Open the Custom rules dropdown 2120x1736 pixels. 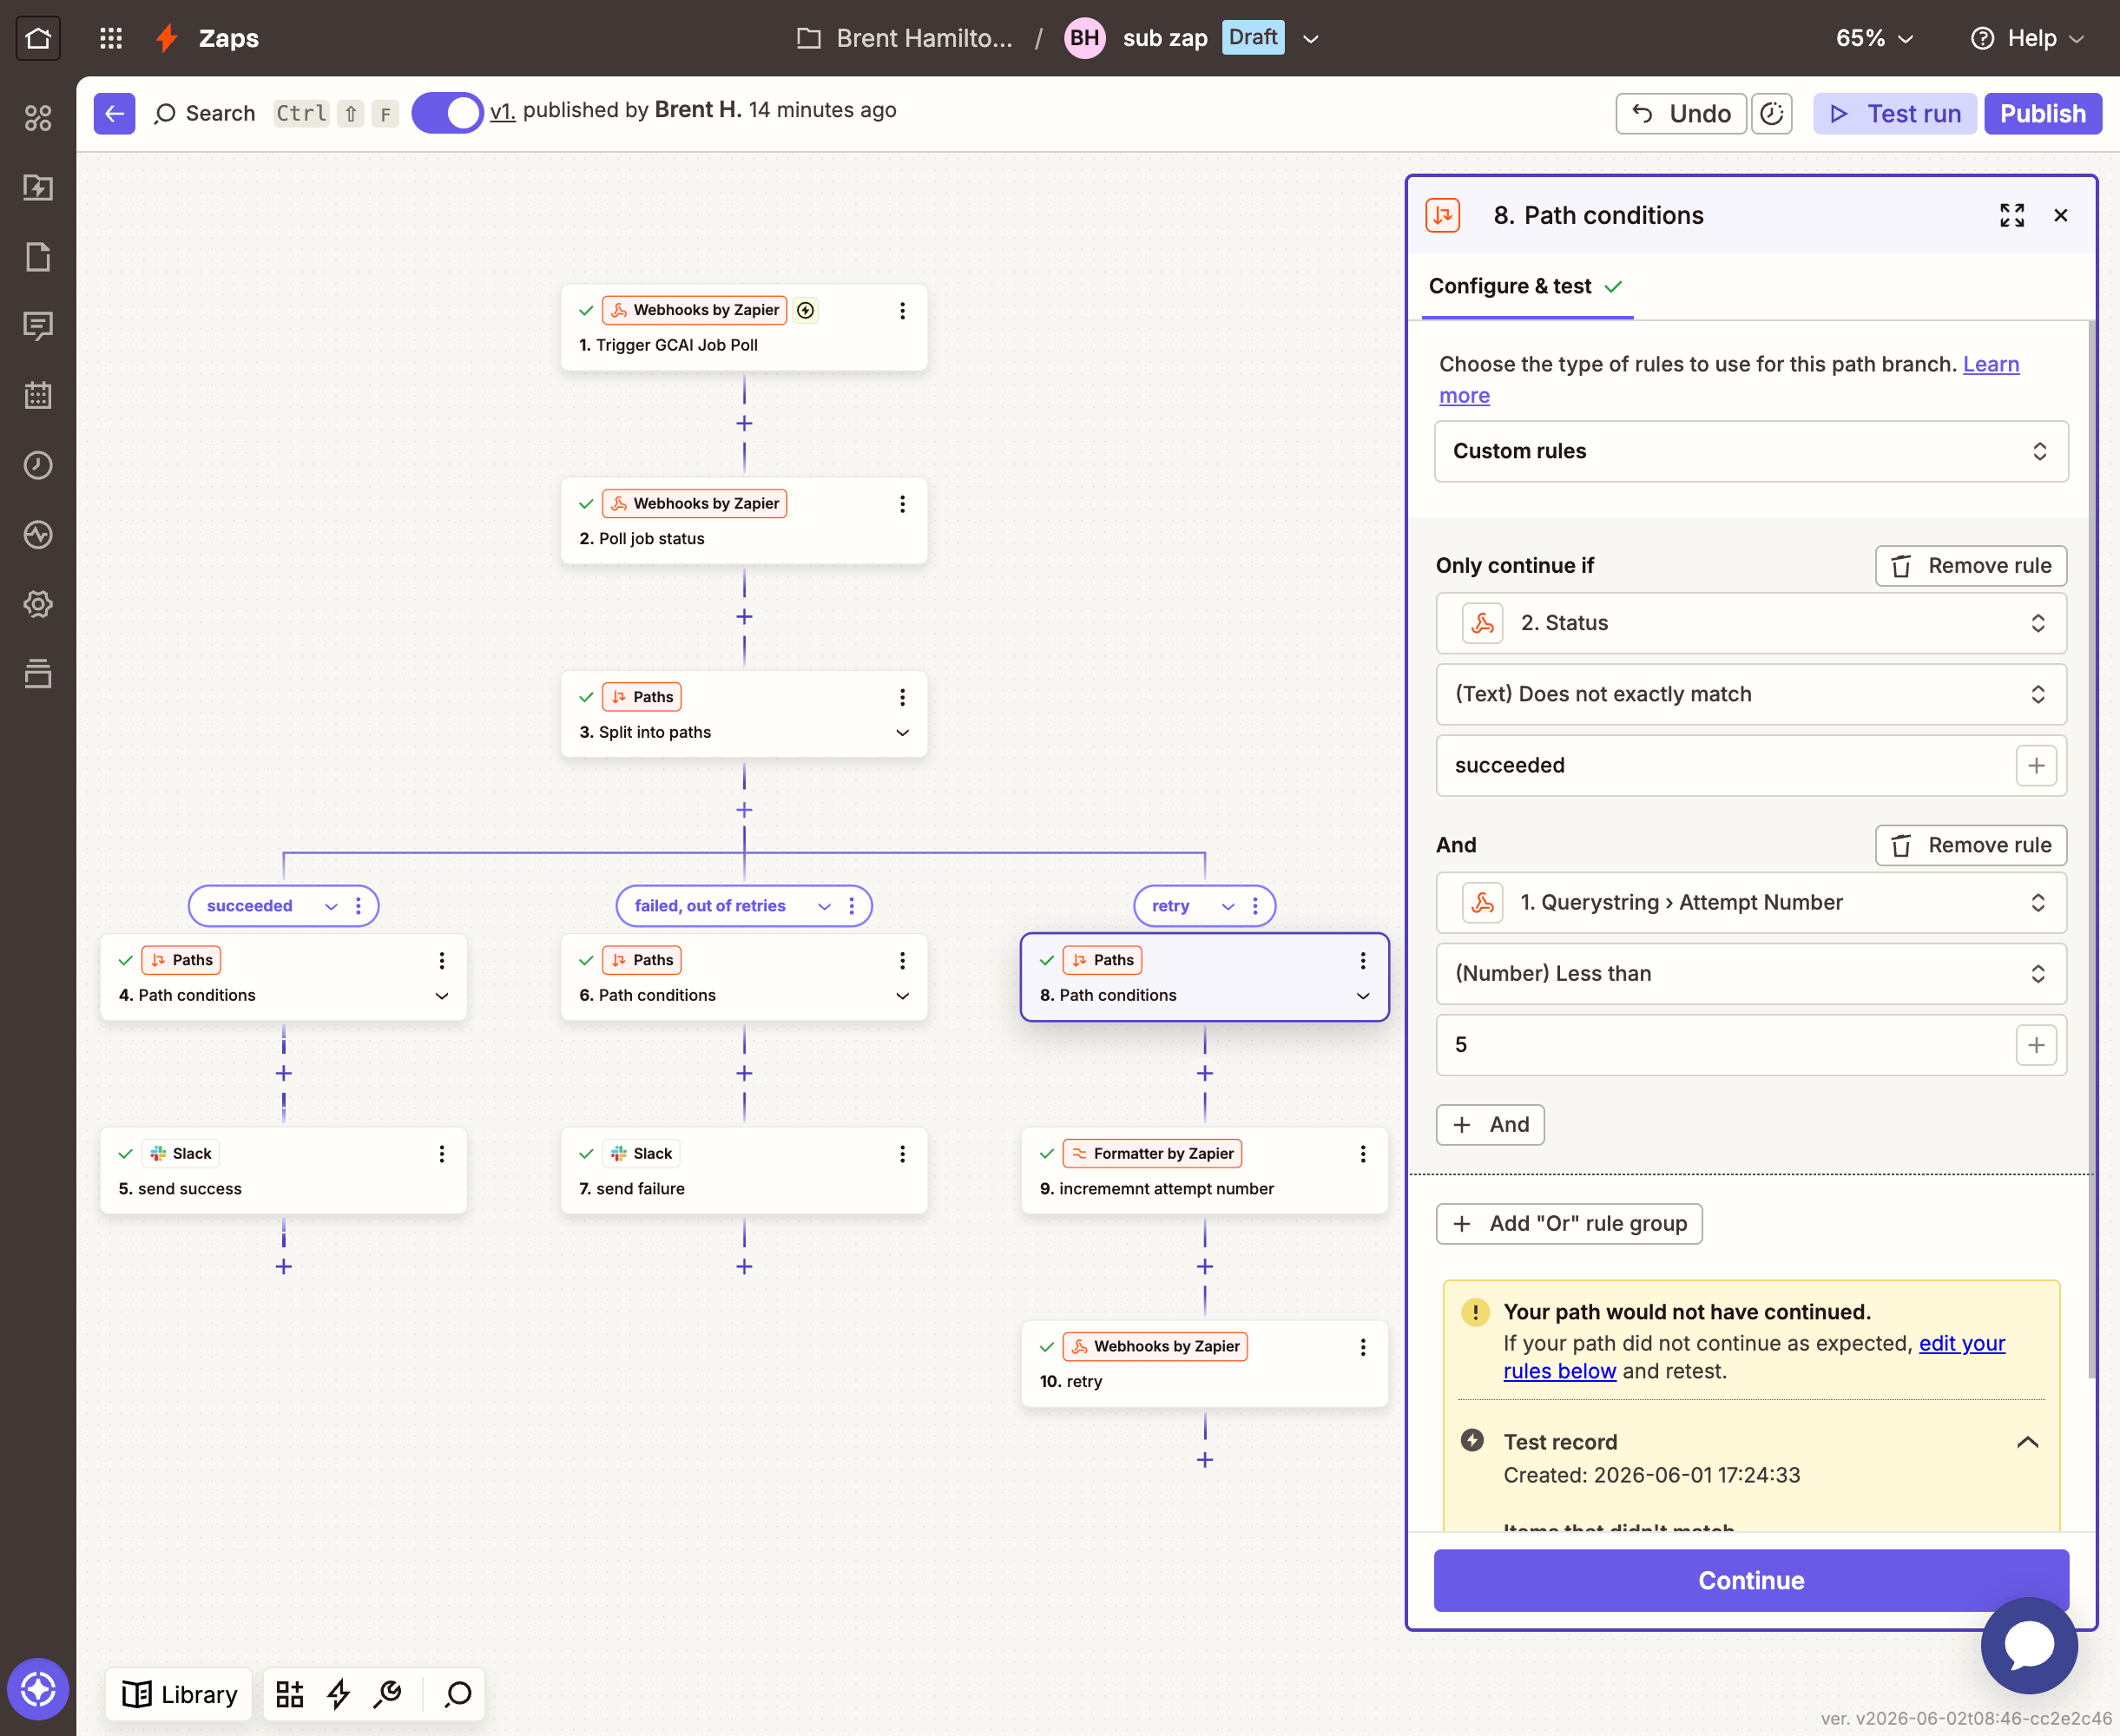coord(1750,451)
